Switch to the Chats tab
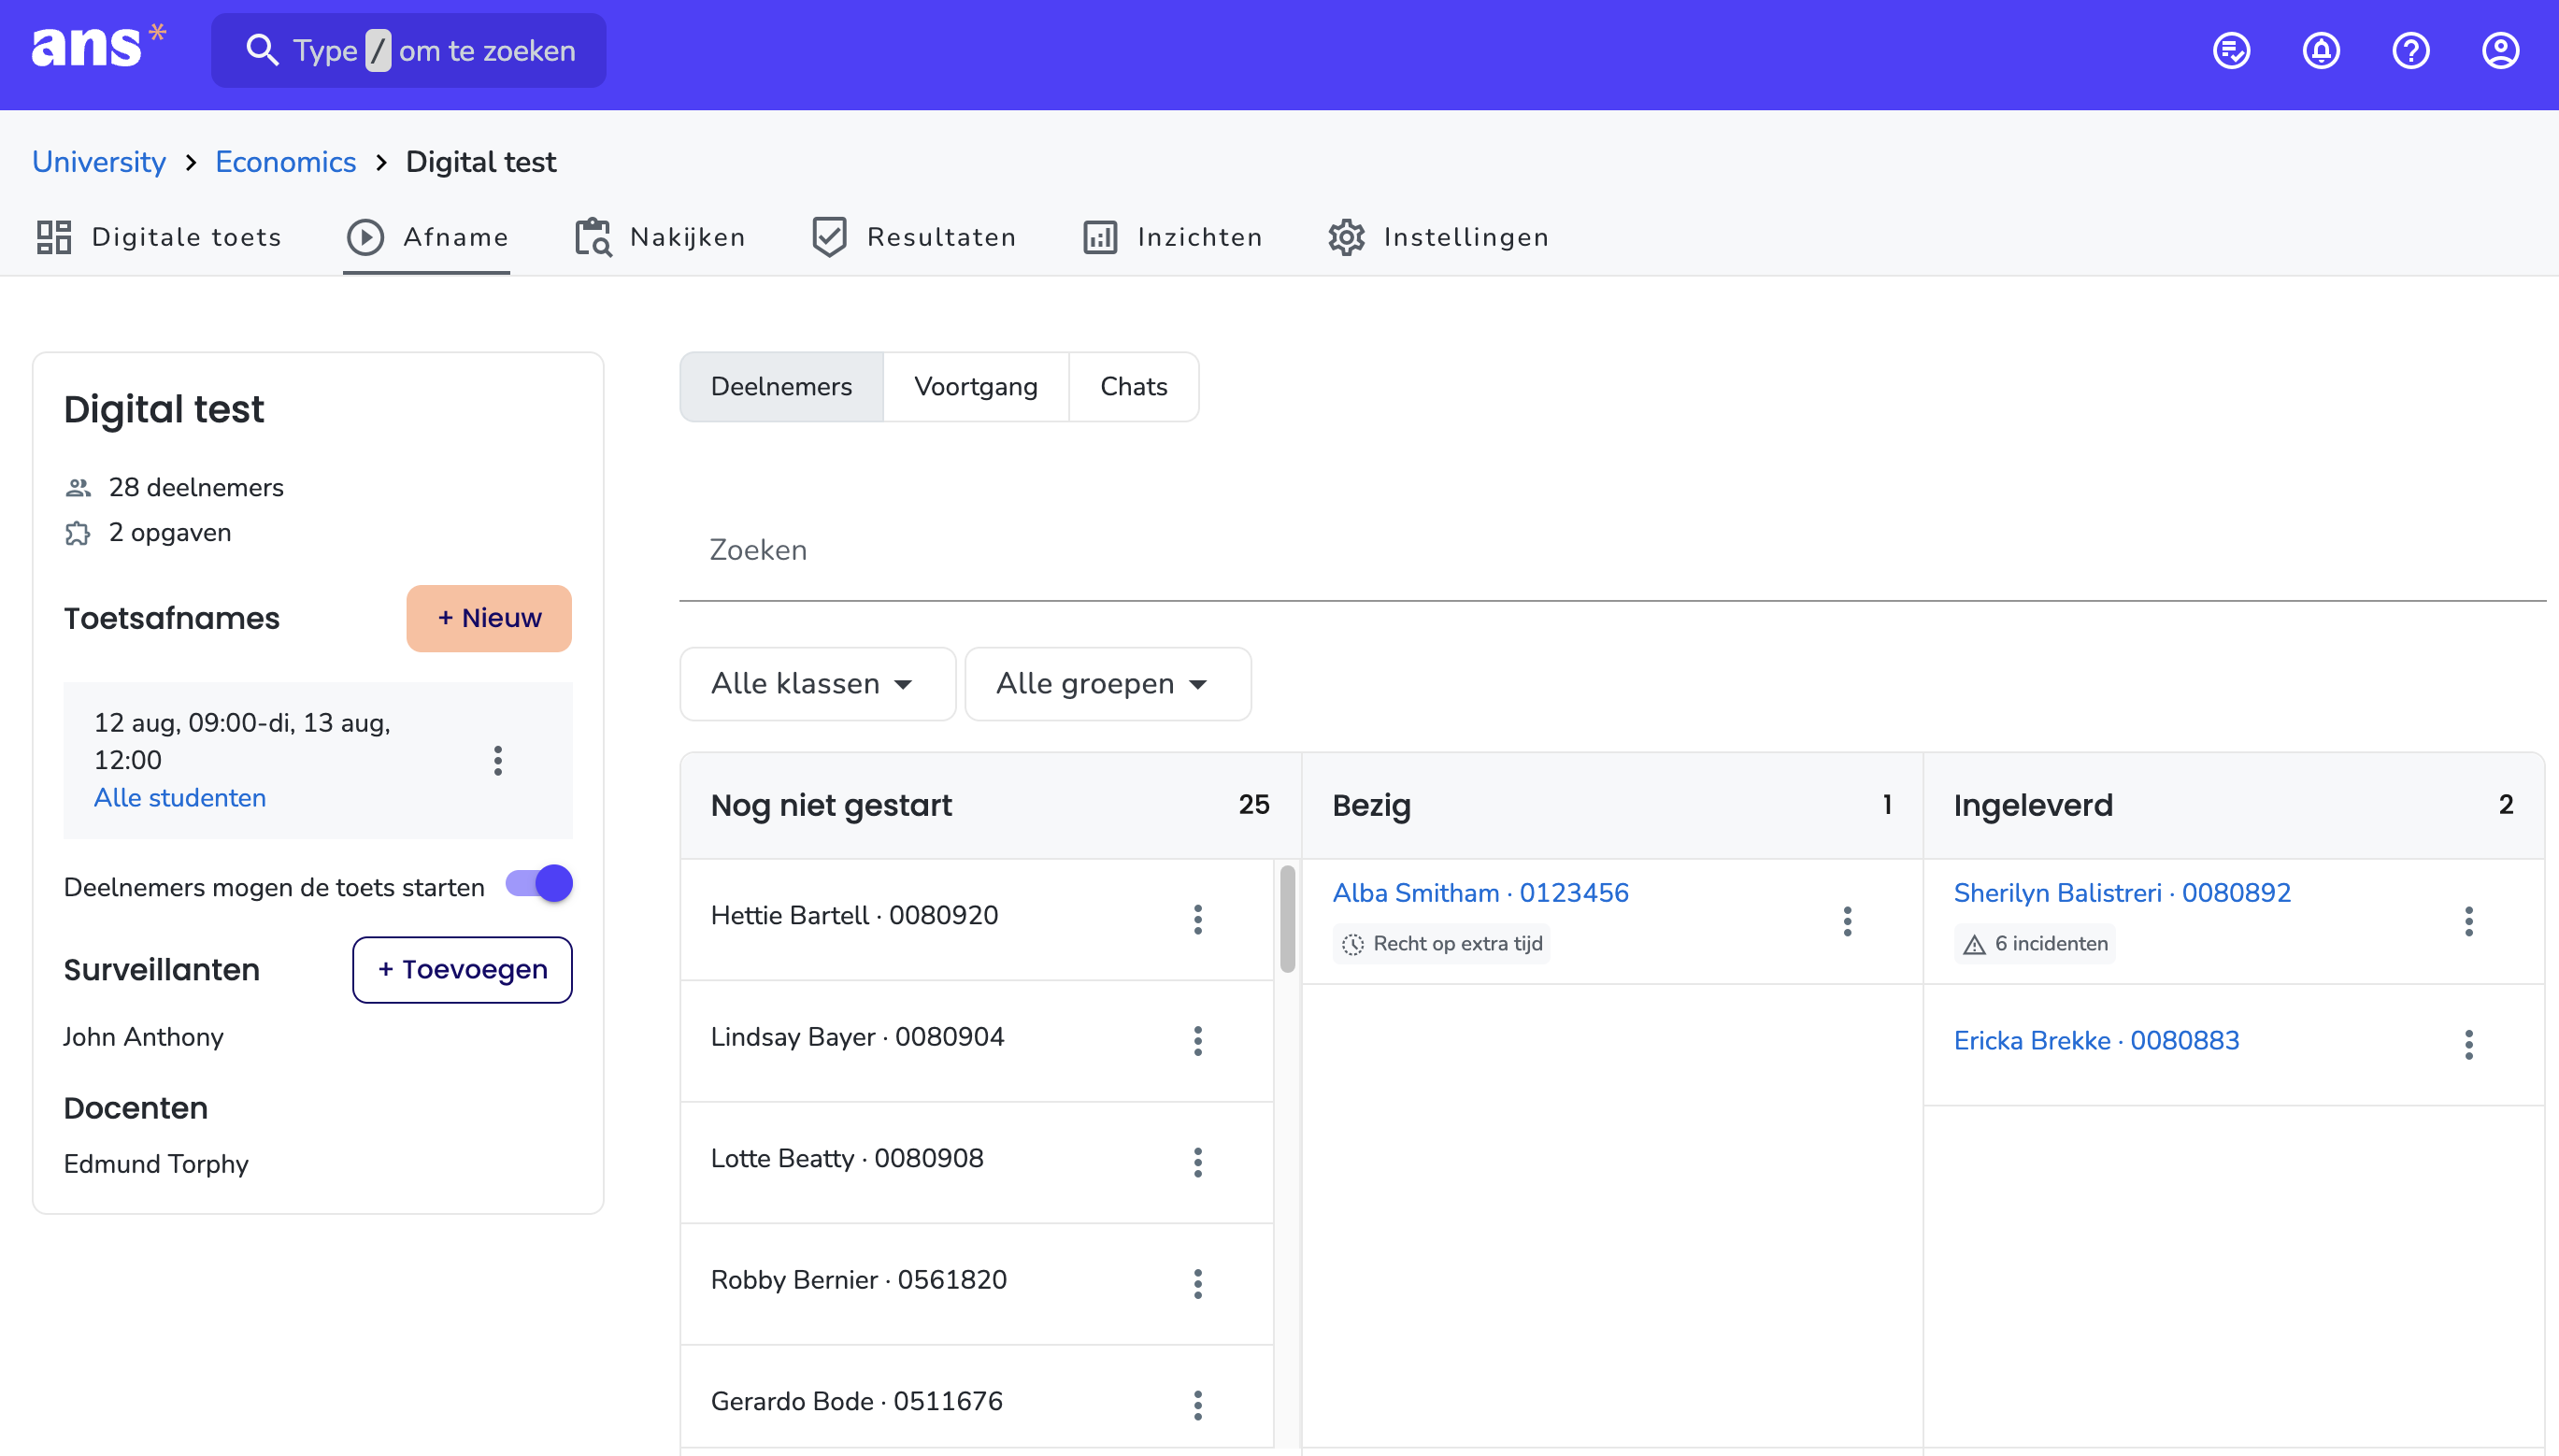The height and width of the screenshot is (1456, 2559). (1133, 387)
